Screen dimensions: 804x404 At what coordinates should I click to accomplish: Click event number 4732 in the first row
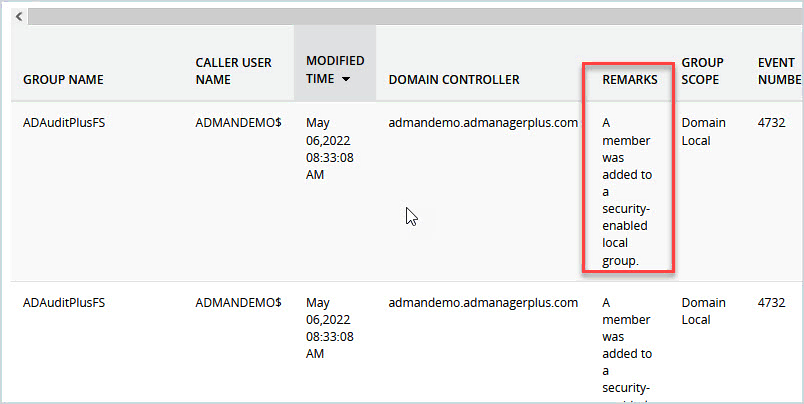[x=772, y=123]
